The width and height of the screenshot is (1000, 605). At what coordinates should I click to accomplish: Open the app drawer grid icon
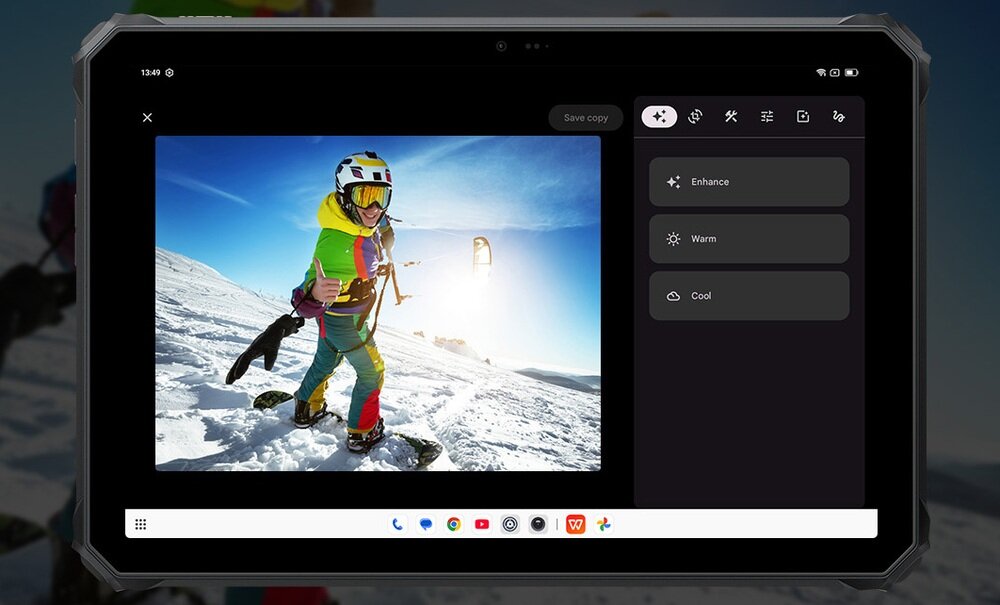click(141, 524)
